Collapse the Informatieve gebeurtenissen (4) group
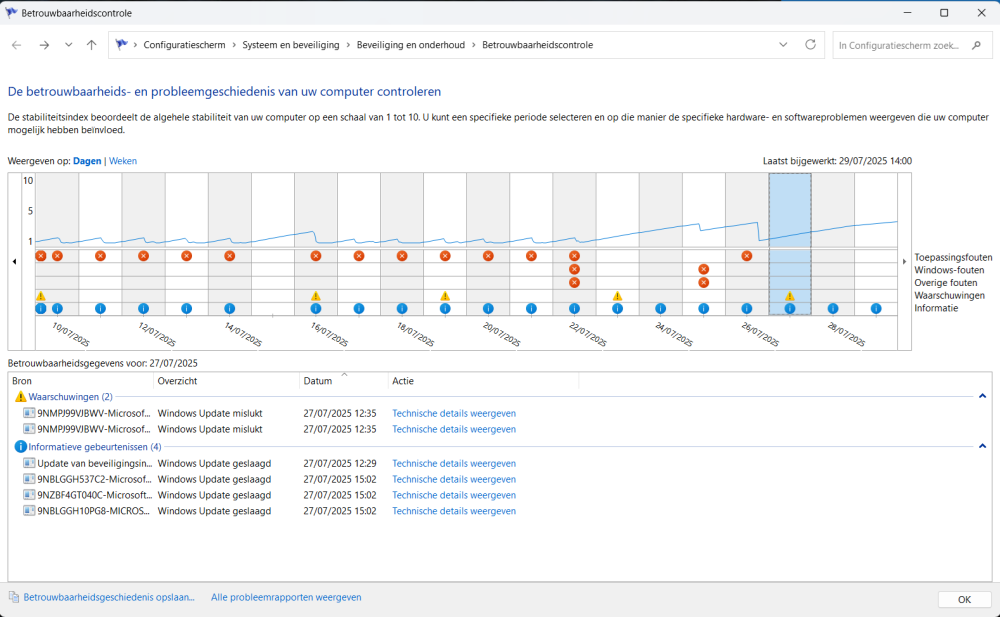1000x617 pixels. click(x=982, y=446)
